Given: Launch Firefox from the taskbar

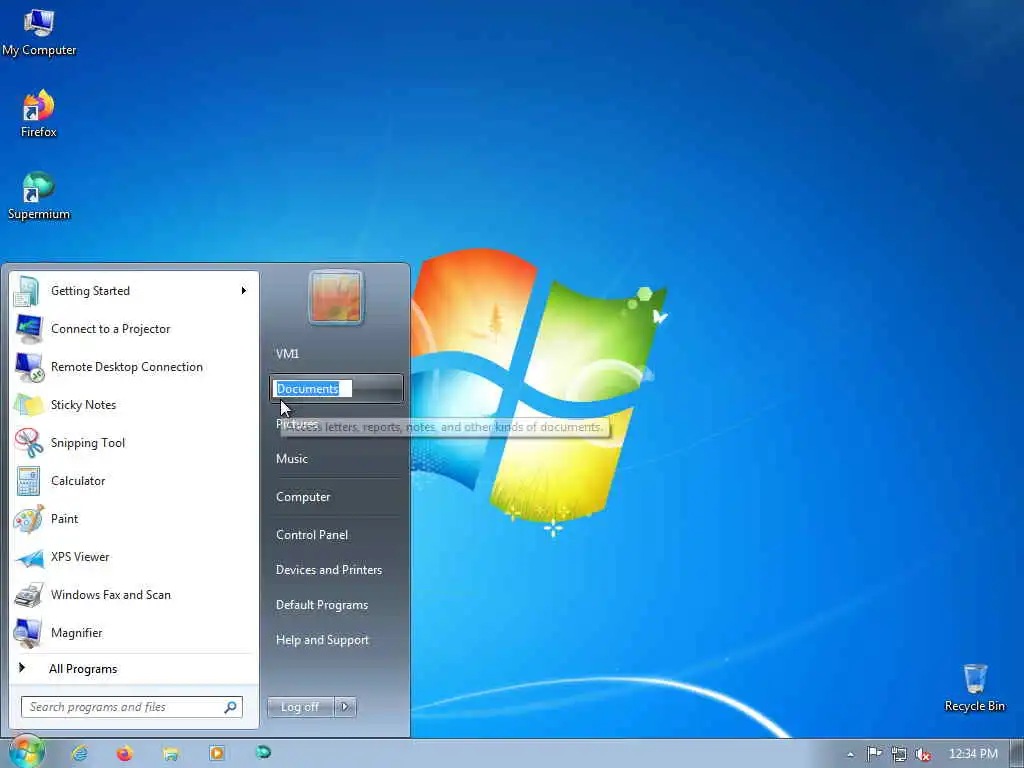Looking at the screenshot, I should tap(125, 754).
